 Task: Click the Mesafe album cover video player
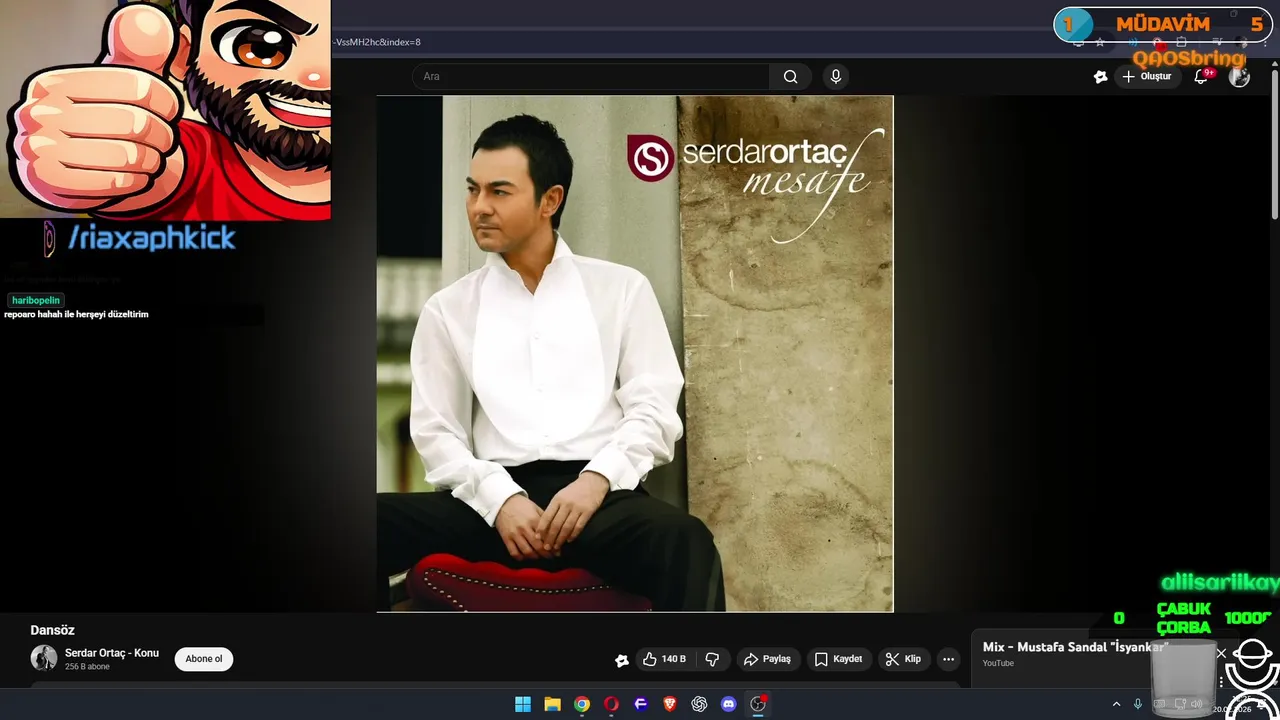point(635,353)
